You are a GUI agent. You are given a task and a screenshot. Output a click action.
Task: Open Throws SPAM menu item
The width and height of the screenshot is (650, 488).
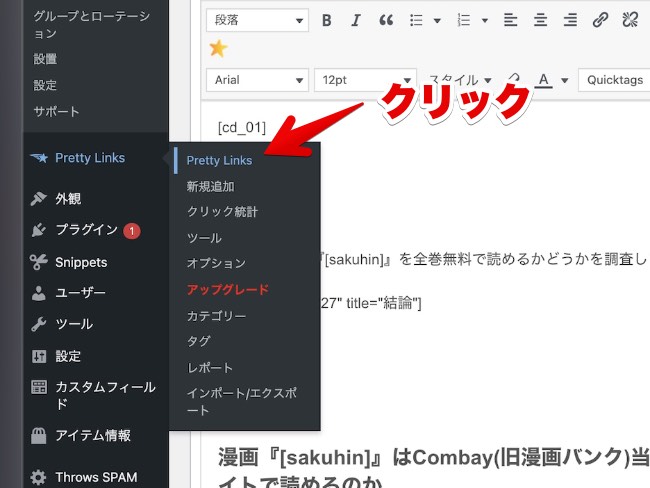[x=96, y=477]
